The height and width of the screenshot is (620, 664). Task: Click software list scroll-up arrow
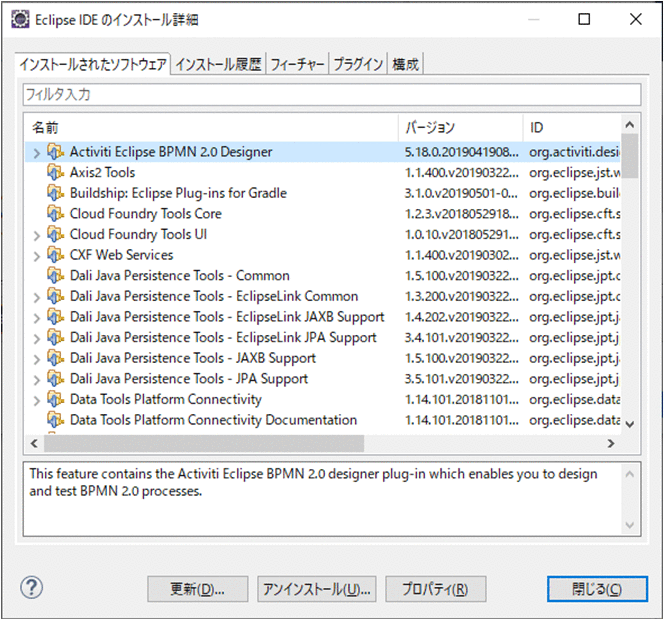pyautogui.click(x=630, y=125)
